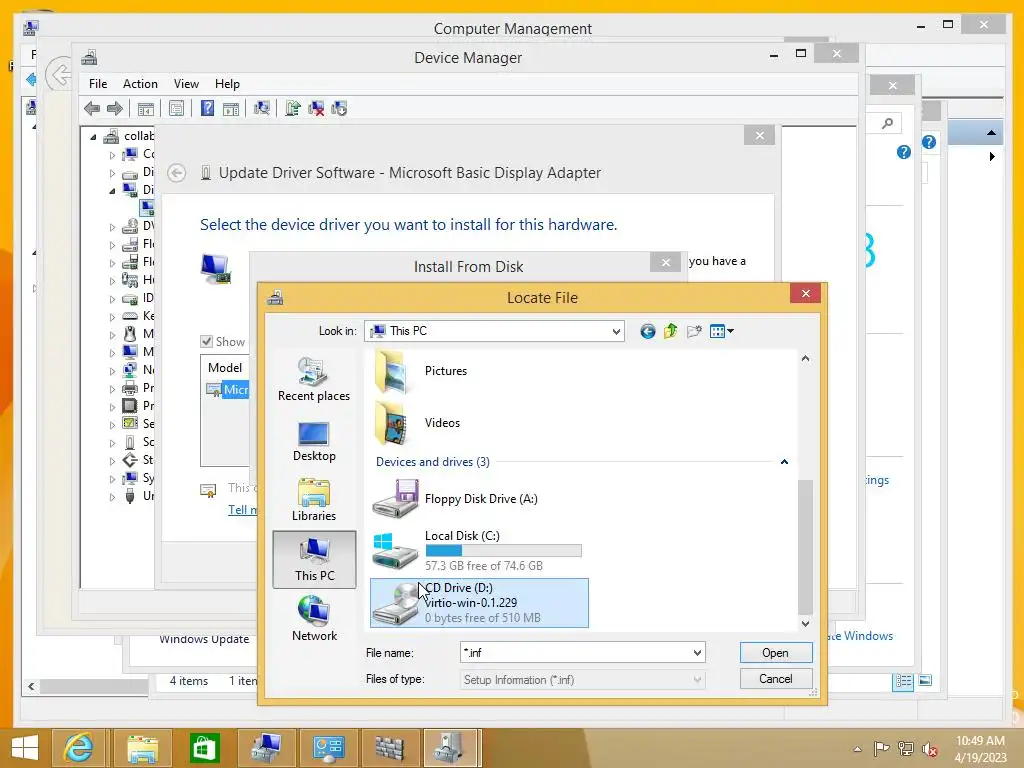The height and width of the screenshot is (768, 1024).
Task: Click the Properties toolbar icon in Device Manager
Action: pyautogui.click(x=176, y=108)
